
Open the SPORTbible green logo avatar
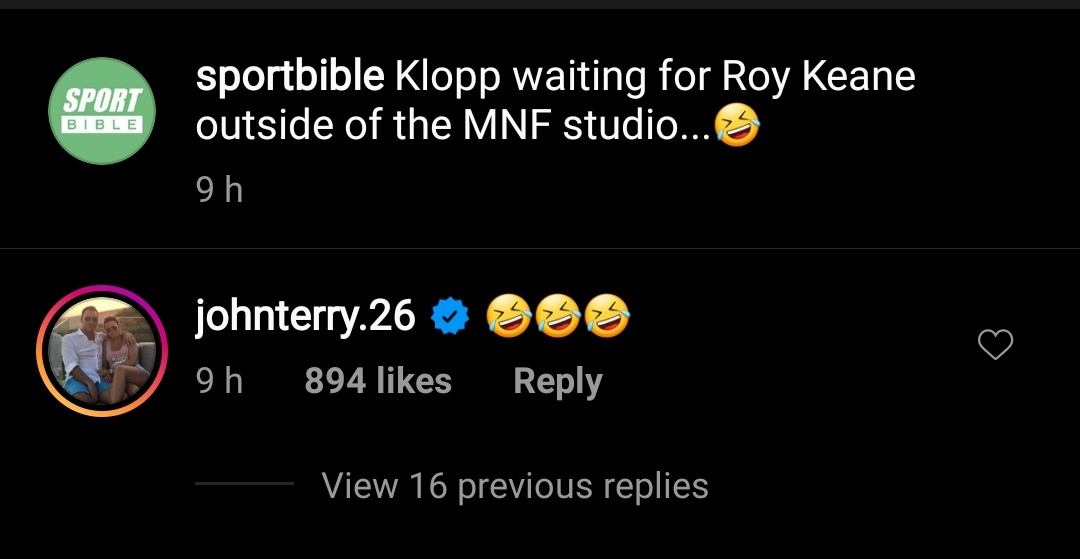102,111
